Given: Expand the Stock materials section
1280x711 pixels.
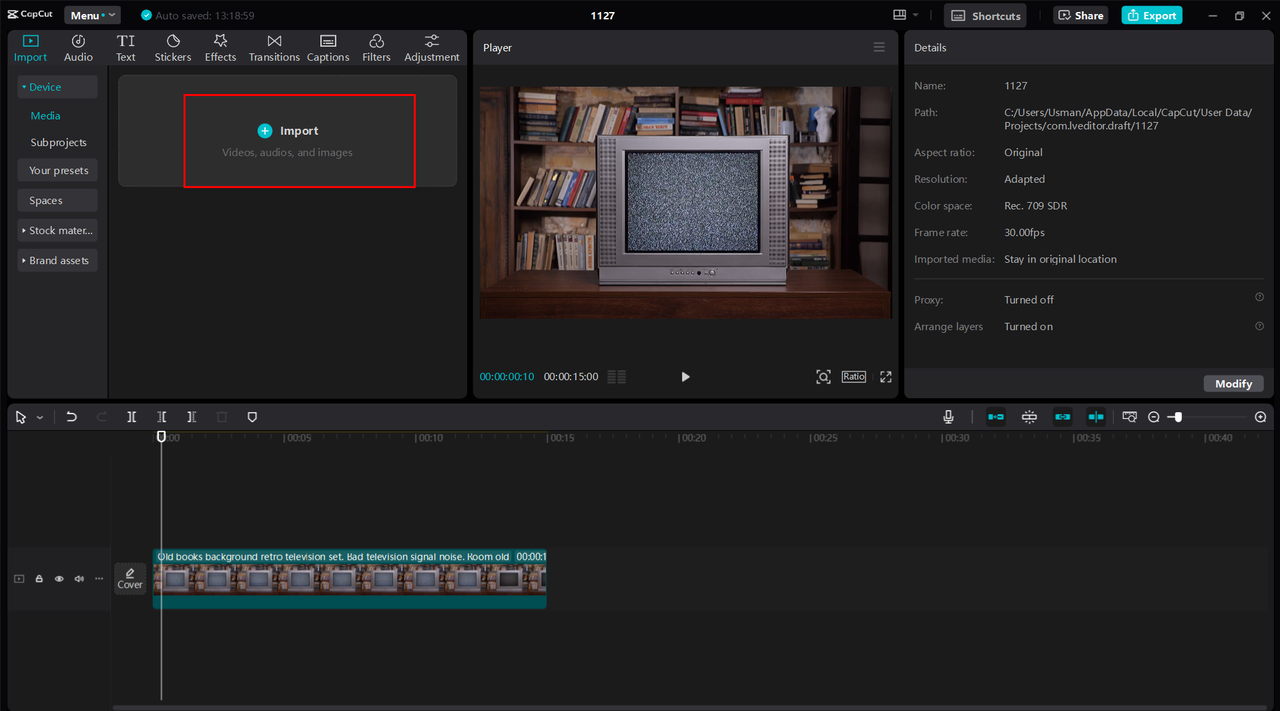Looking at the screenshot, I should tap(57, 230).
